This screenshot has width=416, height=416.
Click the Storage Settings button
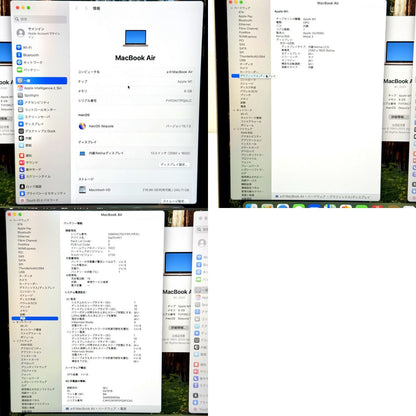pyautogui.click(x=174, y=201)
